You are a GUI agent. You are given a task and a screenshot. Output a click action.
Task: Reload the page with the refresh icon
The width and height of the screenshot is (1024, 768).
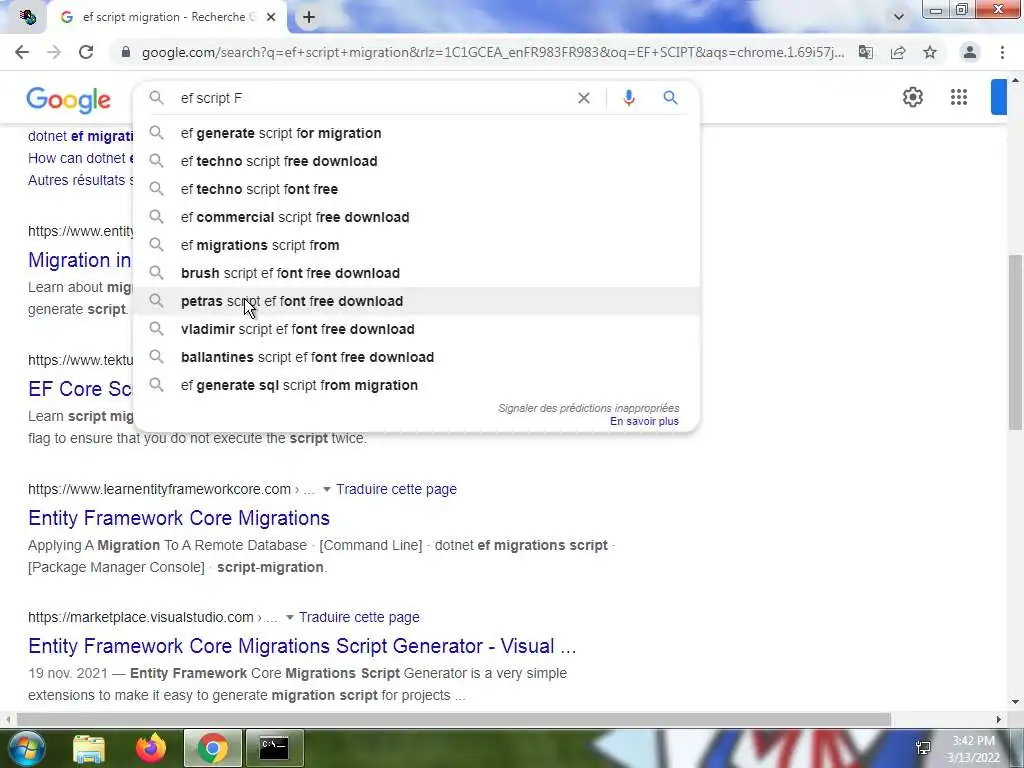[x=86, y=52]
